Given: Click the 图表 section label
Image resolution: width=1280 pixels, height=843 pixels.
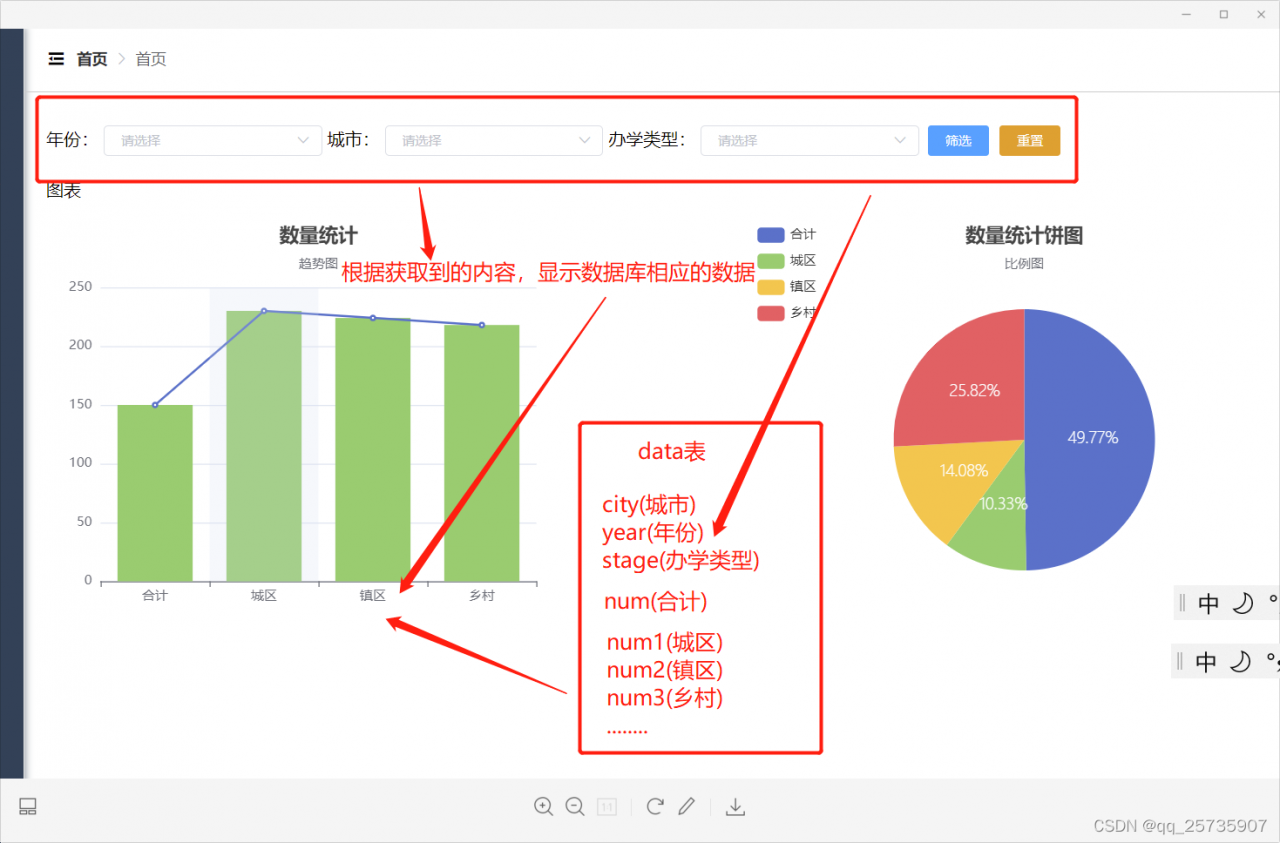Looking at the screenshot, I should click(x=64, y=191).
